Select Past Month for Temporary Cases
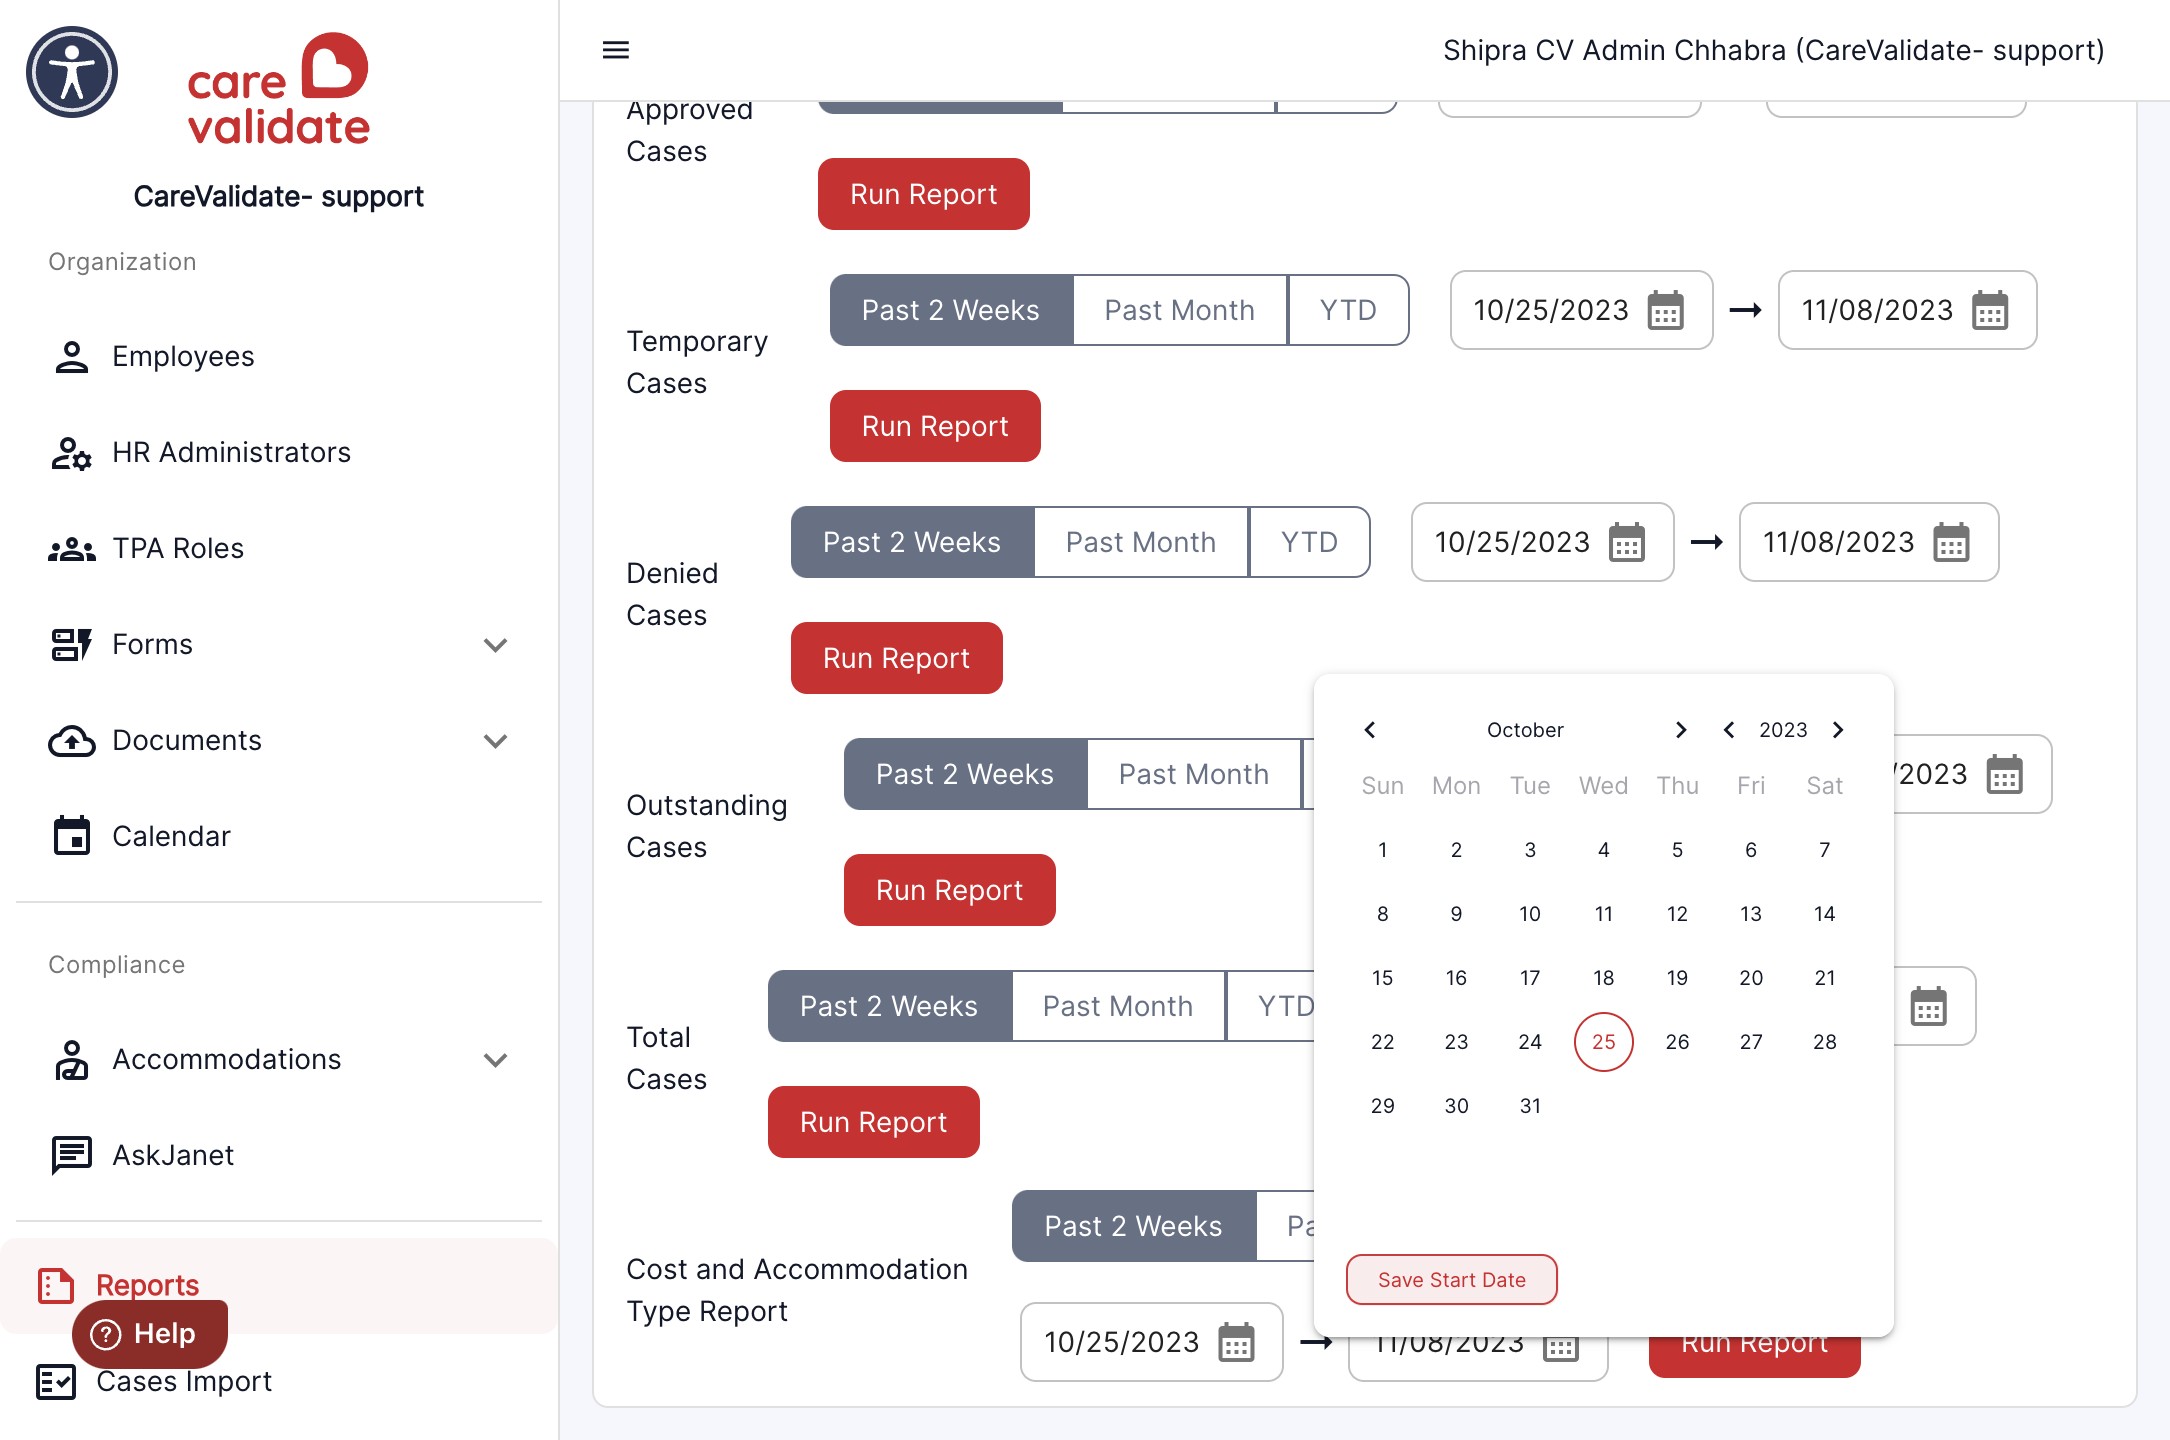Image resolution: width=2170 pixels, height=1440 pixels. 1180,311
